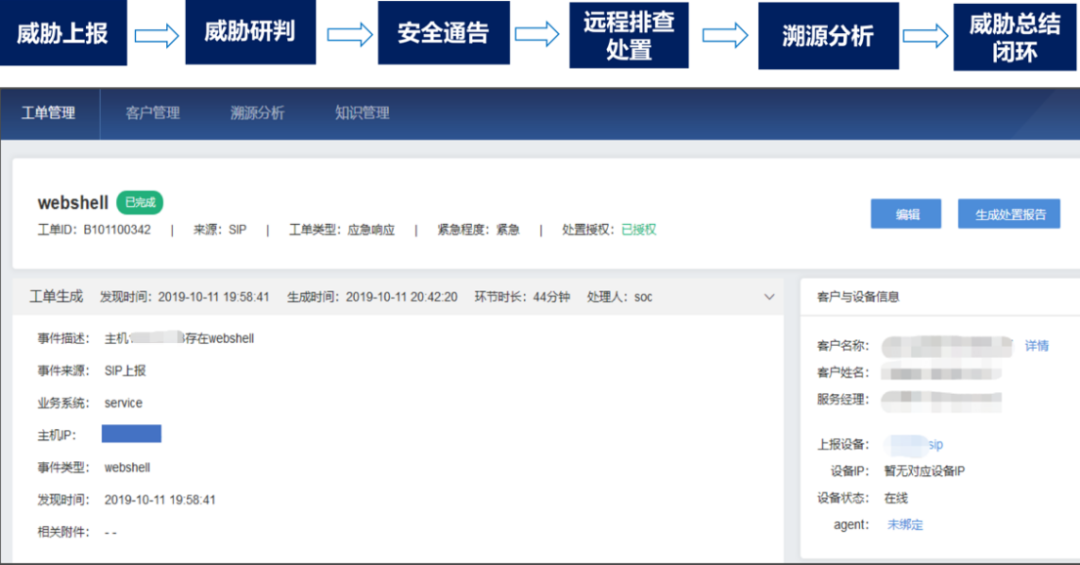Image resolution: width=1080 pixels, height=565 pixels.
Task: Click the 已完成 status badge
Action: (x=140, y=203)
